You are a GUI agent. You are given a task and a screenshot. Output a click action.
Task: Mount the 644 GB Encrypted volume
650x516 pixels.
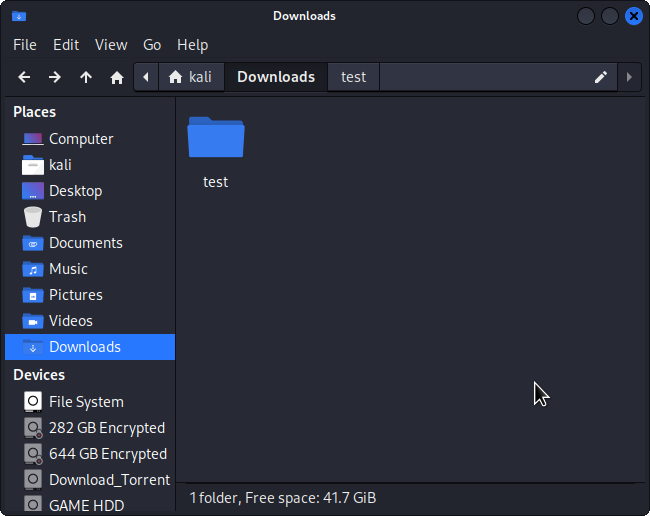tap(90, 454)
